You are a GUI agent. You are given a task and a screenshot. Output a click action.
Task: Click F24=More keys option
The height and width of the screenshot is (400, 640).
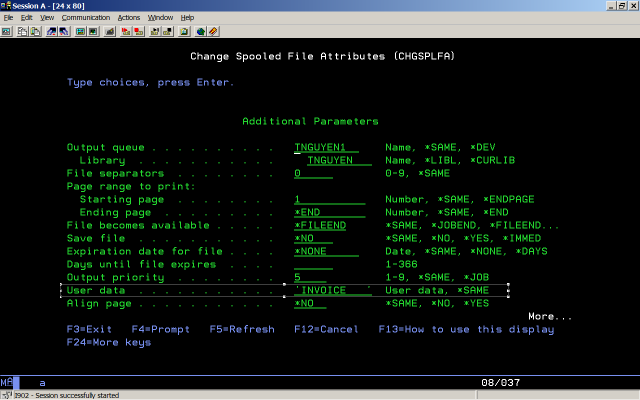click(108, 342)
